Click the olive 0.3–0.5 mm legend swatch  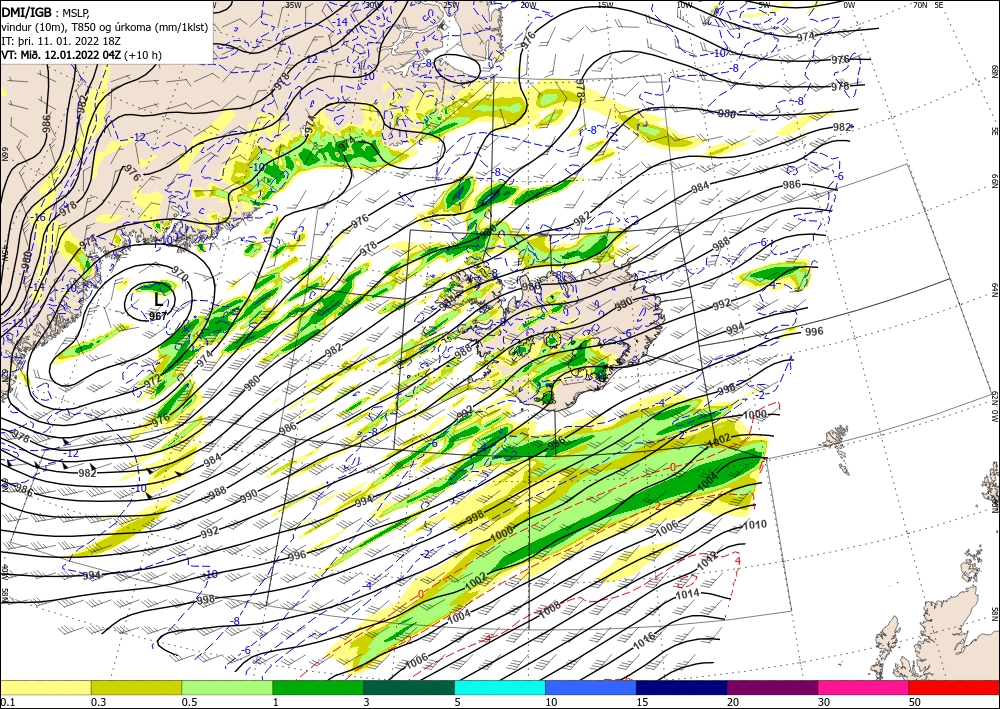[136, 687]
